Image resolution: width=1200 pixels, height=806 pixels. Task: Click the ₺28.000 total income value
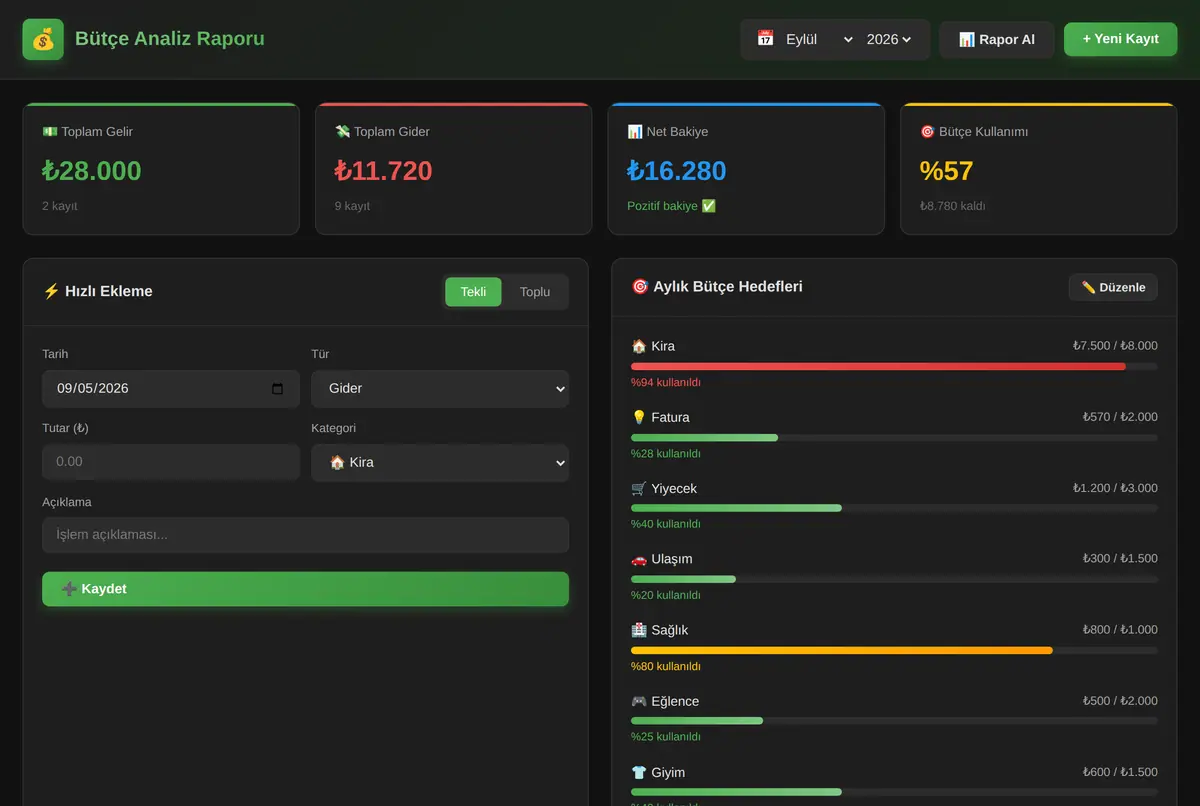point(92,171)
